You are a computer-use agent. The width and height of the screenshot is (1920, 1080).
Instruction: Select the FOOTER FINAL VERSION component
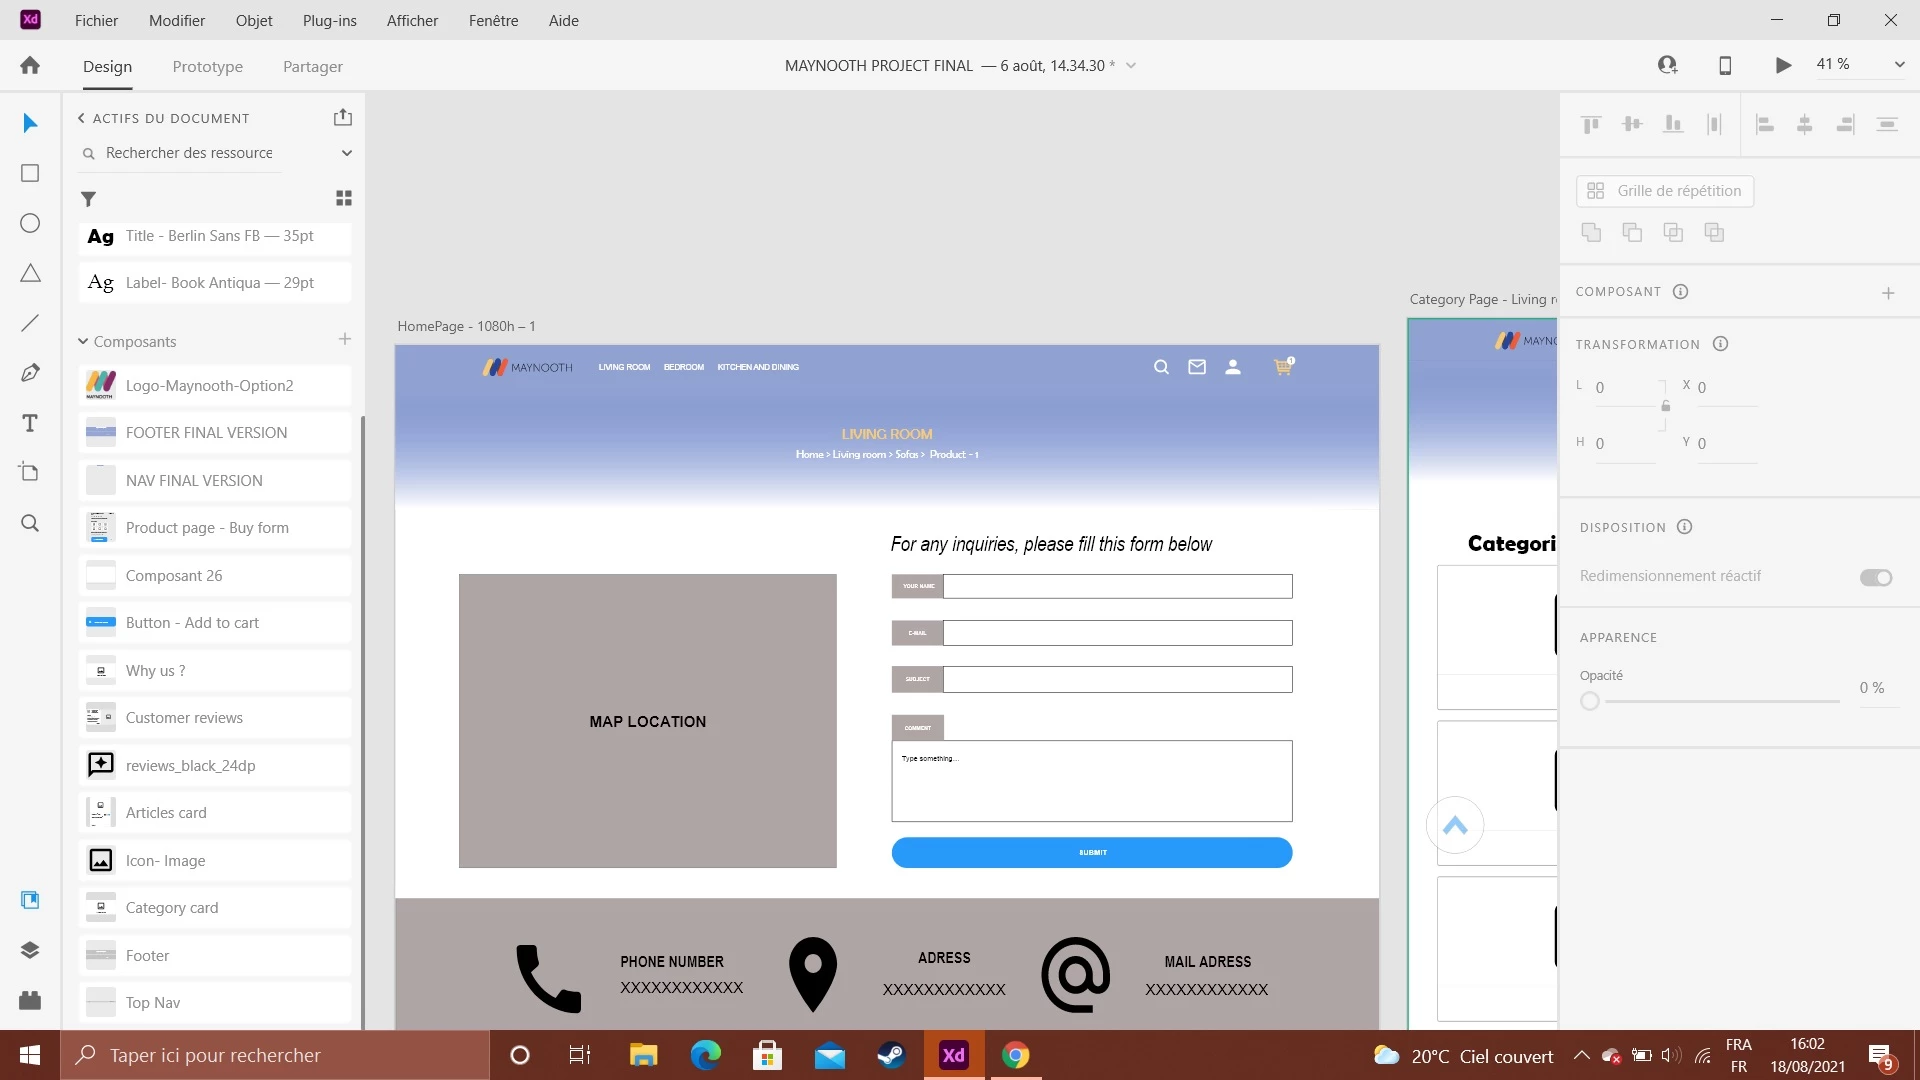click(x=206, y=433)
